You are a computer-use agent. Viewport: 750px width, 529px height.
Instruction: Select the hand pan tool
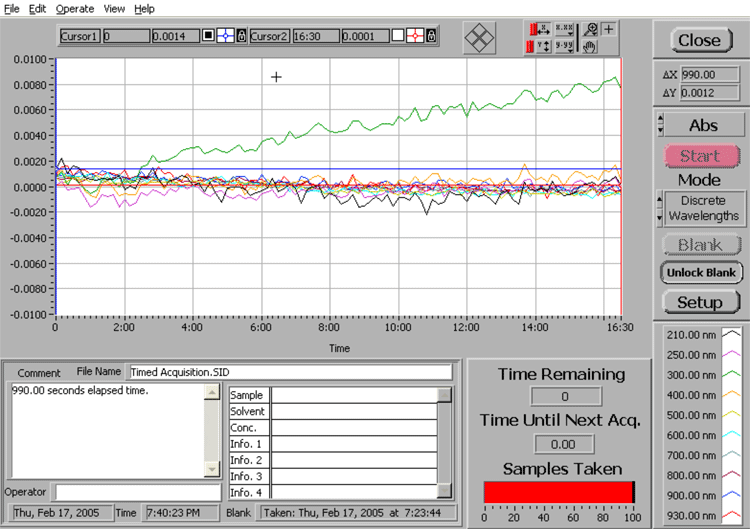click(x=591, y=45)
